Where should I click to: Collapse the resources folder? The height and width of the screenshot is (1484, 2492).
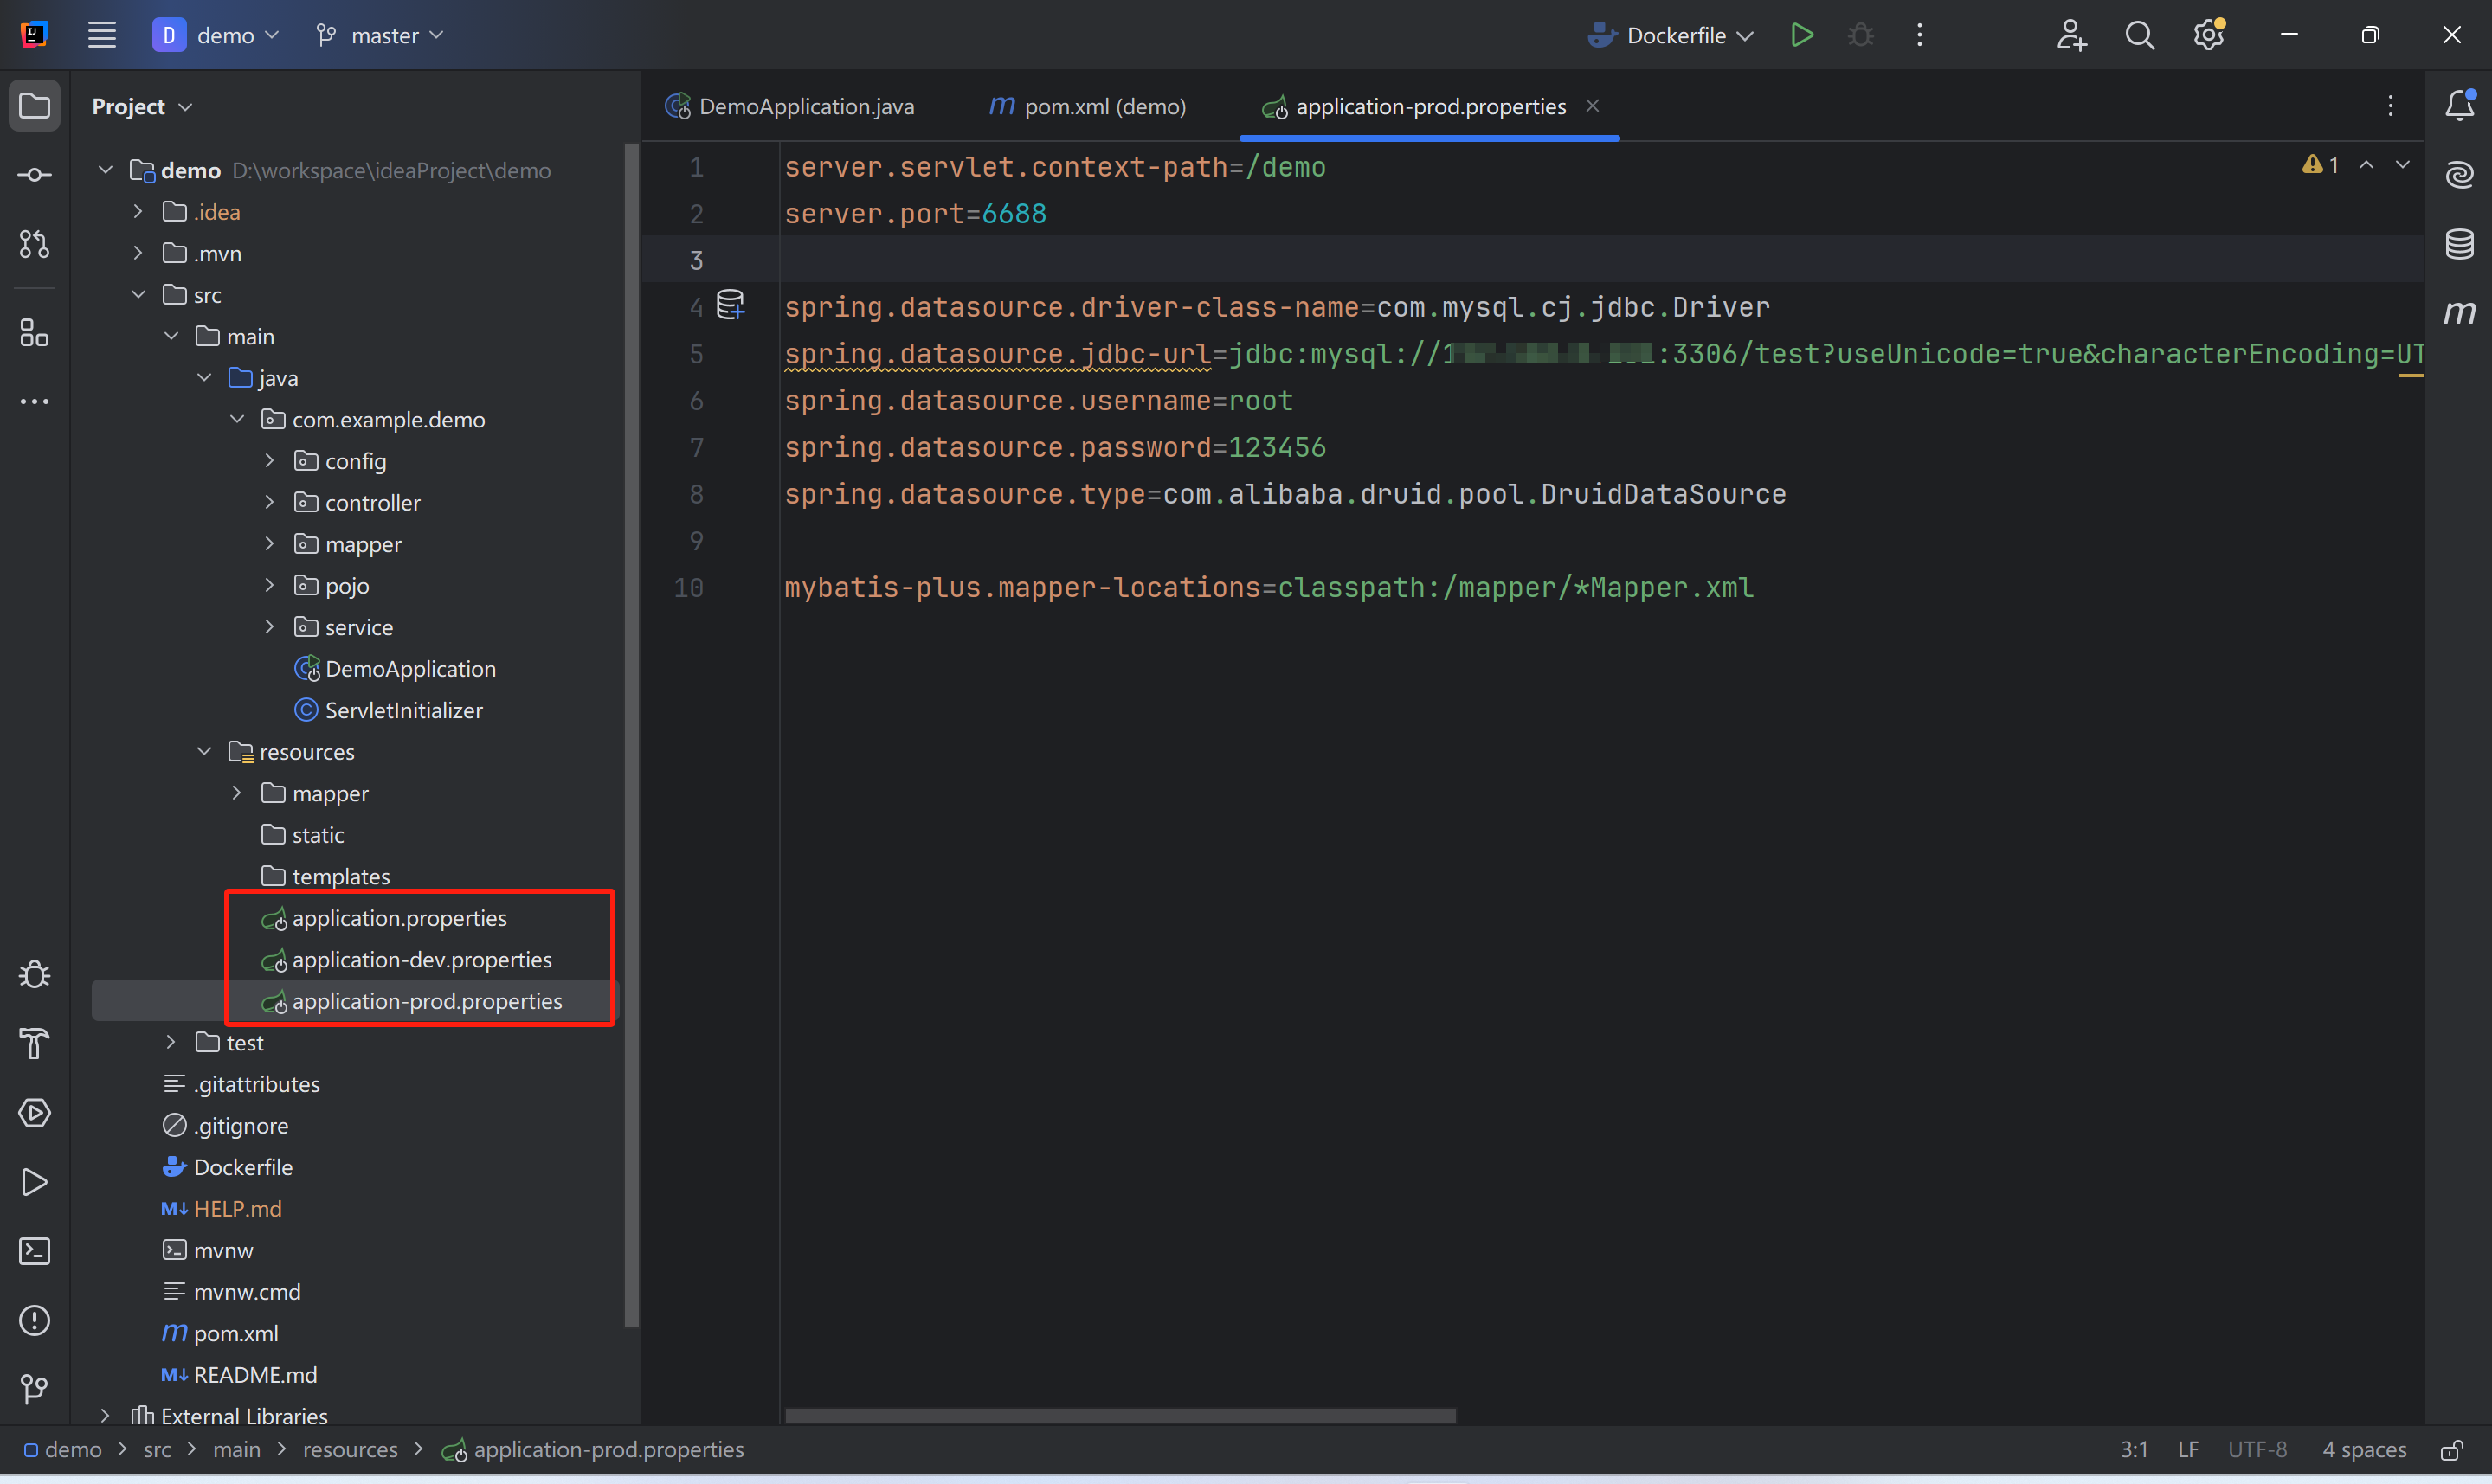(204, 752)
